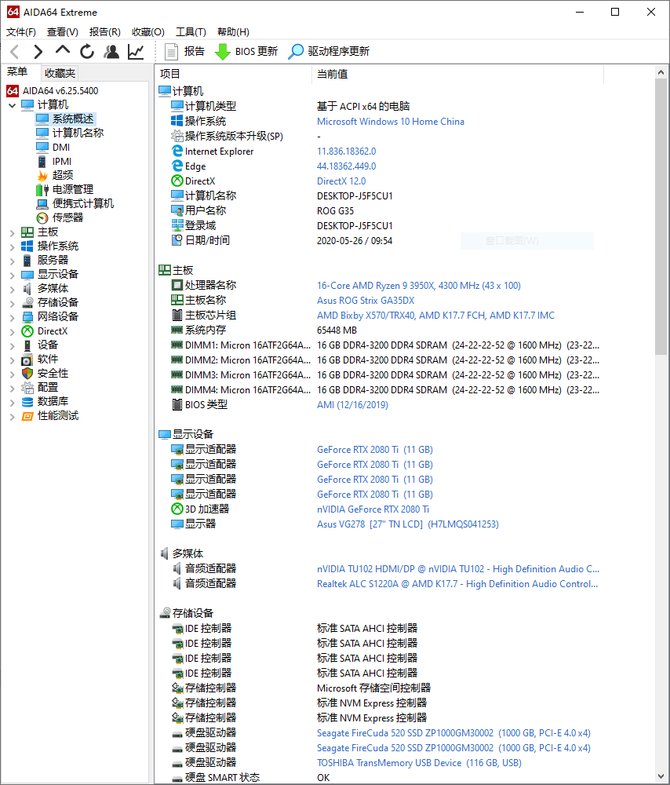Screen dimensions: 670x785
Task: Select 传感器 in the sidebar tree
Action: (67, 217)
